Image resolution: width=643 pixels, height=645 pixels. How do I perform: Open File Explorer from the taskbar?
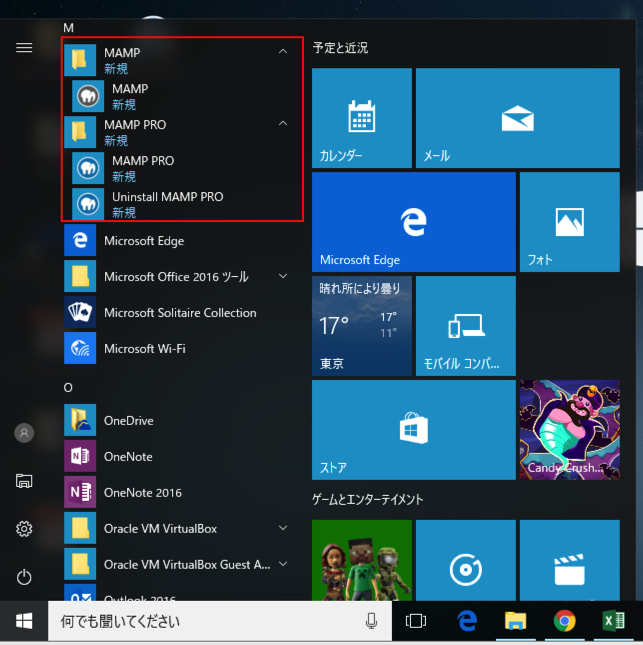click(x=515, y=621)
